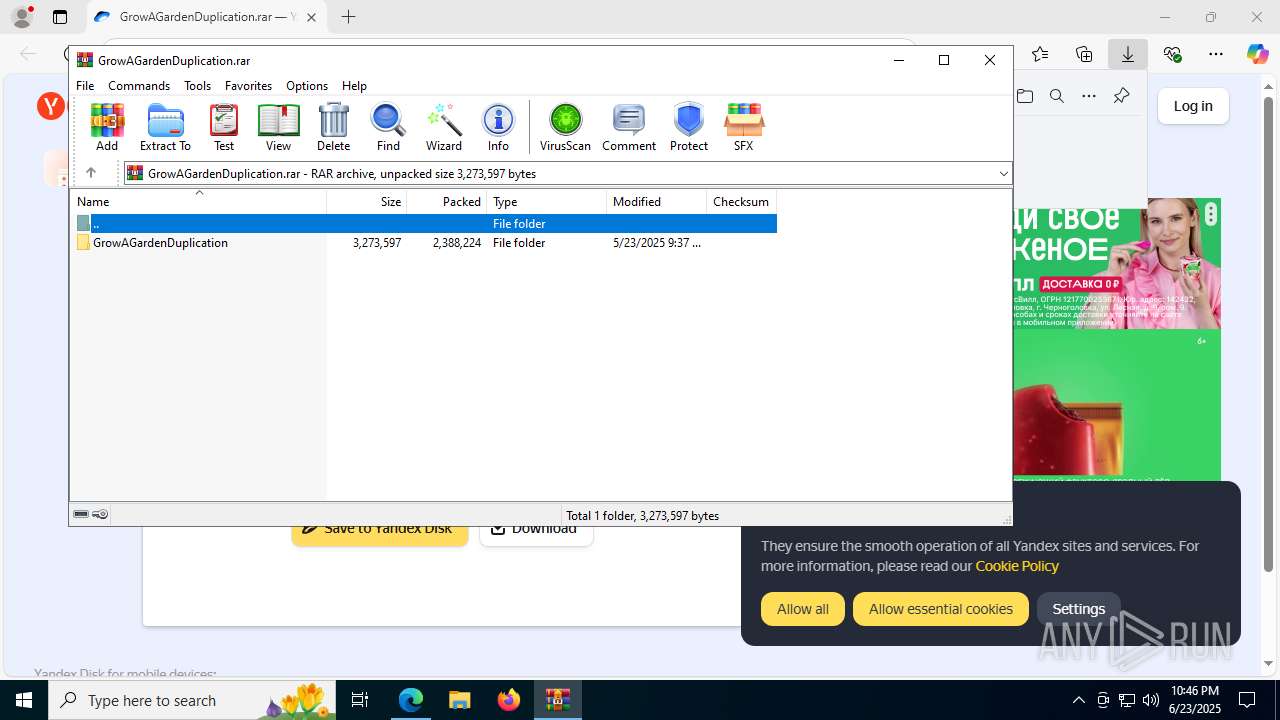The image size is (1280, 720).
Task: Click the Allow all cookies button
Action: point(803,609)
